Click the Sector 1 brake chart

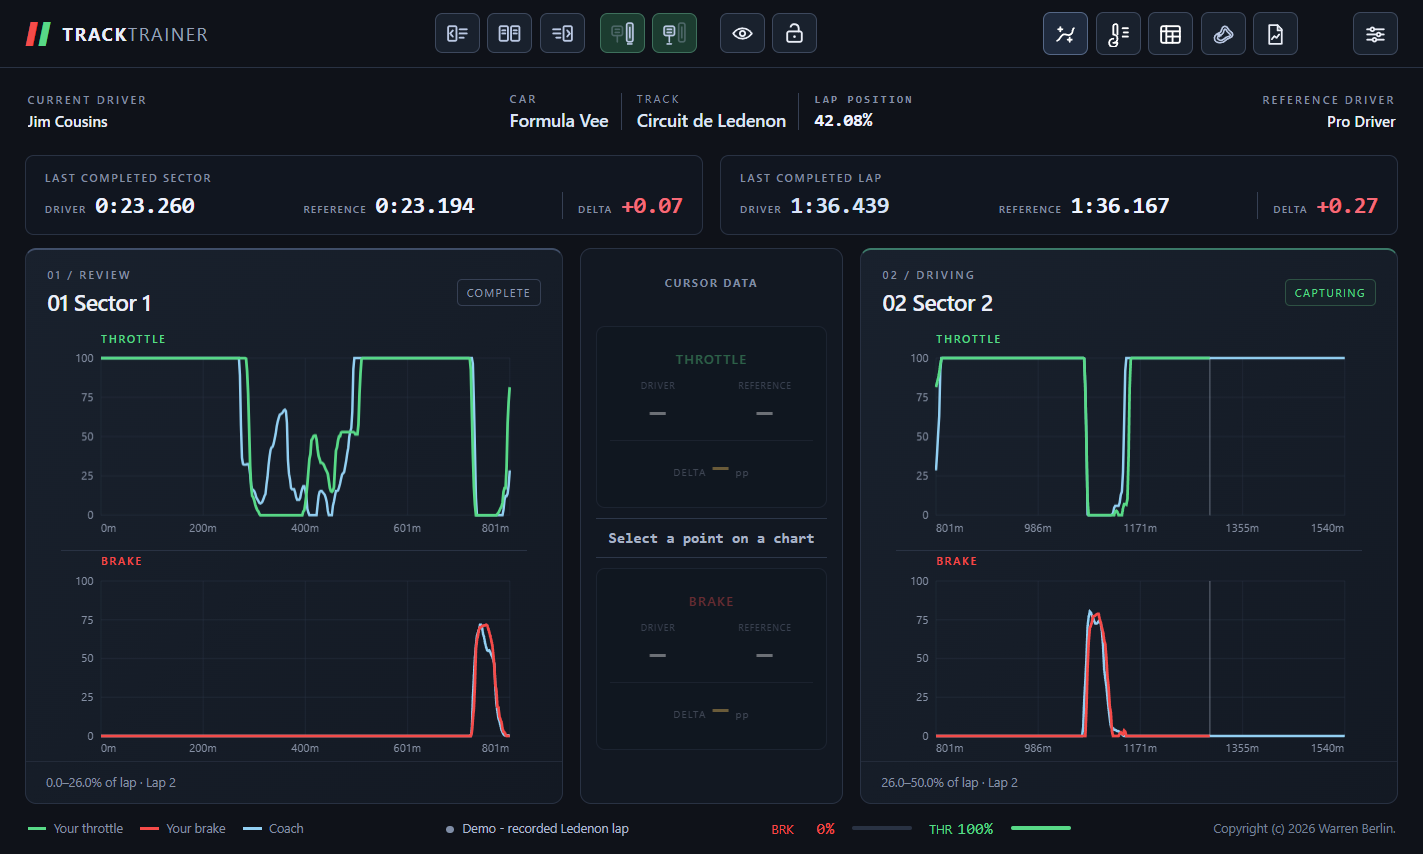click(305, 658)
